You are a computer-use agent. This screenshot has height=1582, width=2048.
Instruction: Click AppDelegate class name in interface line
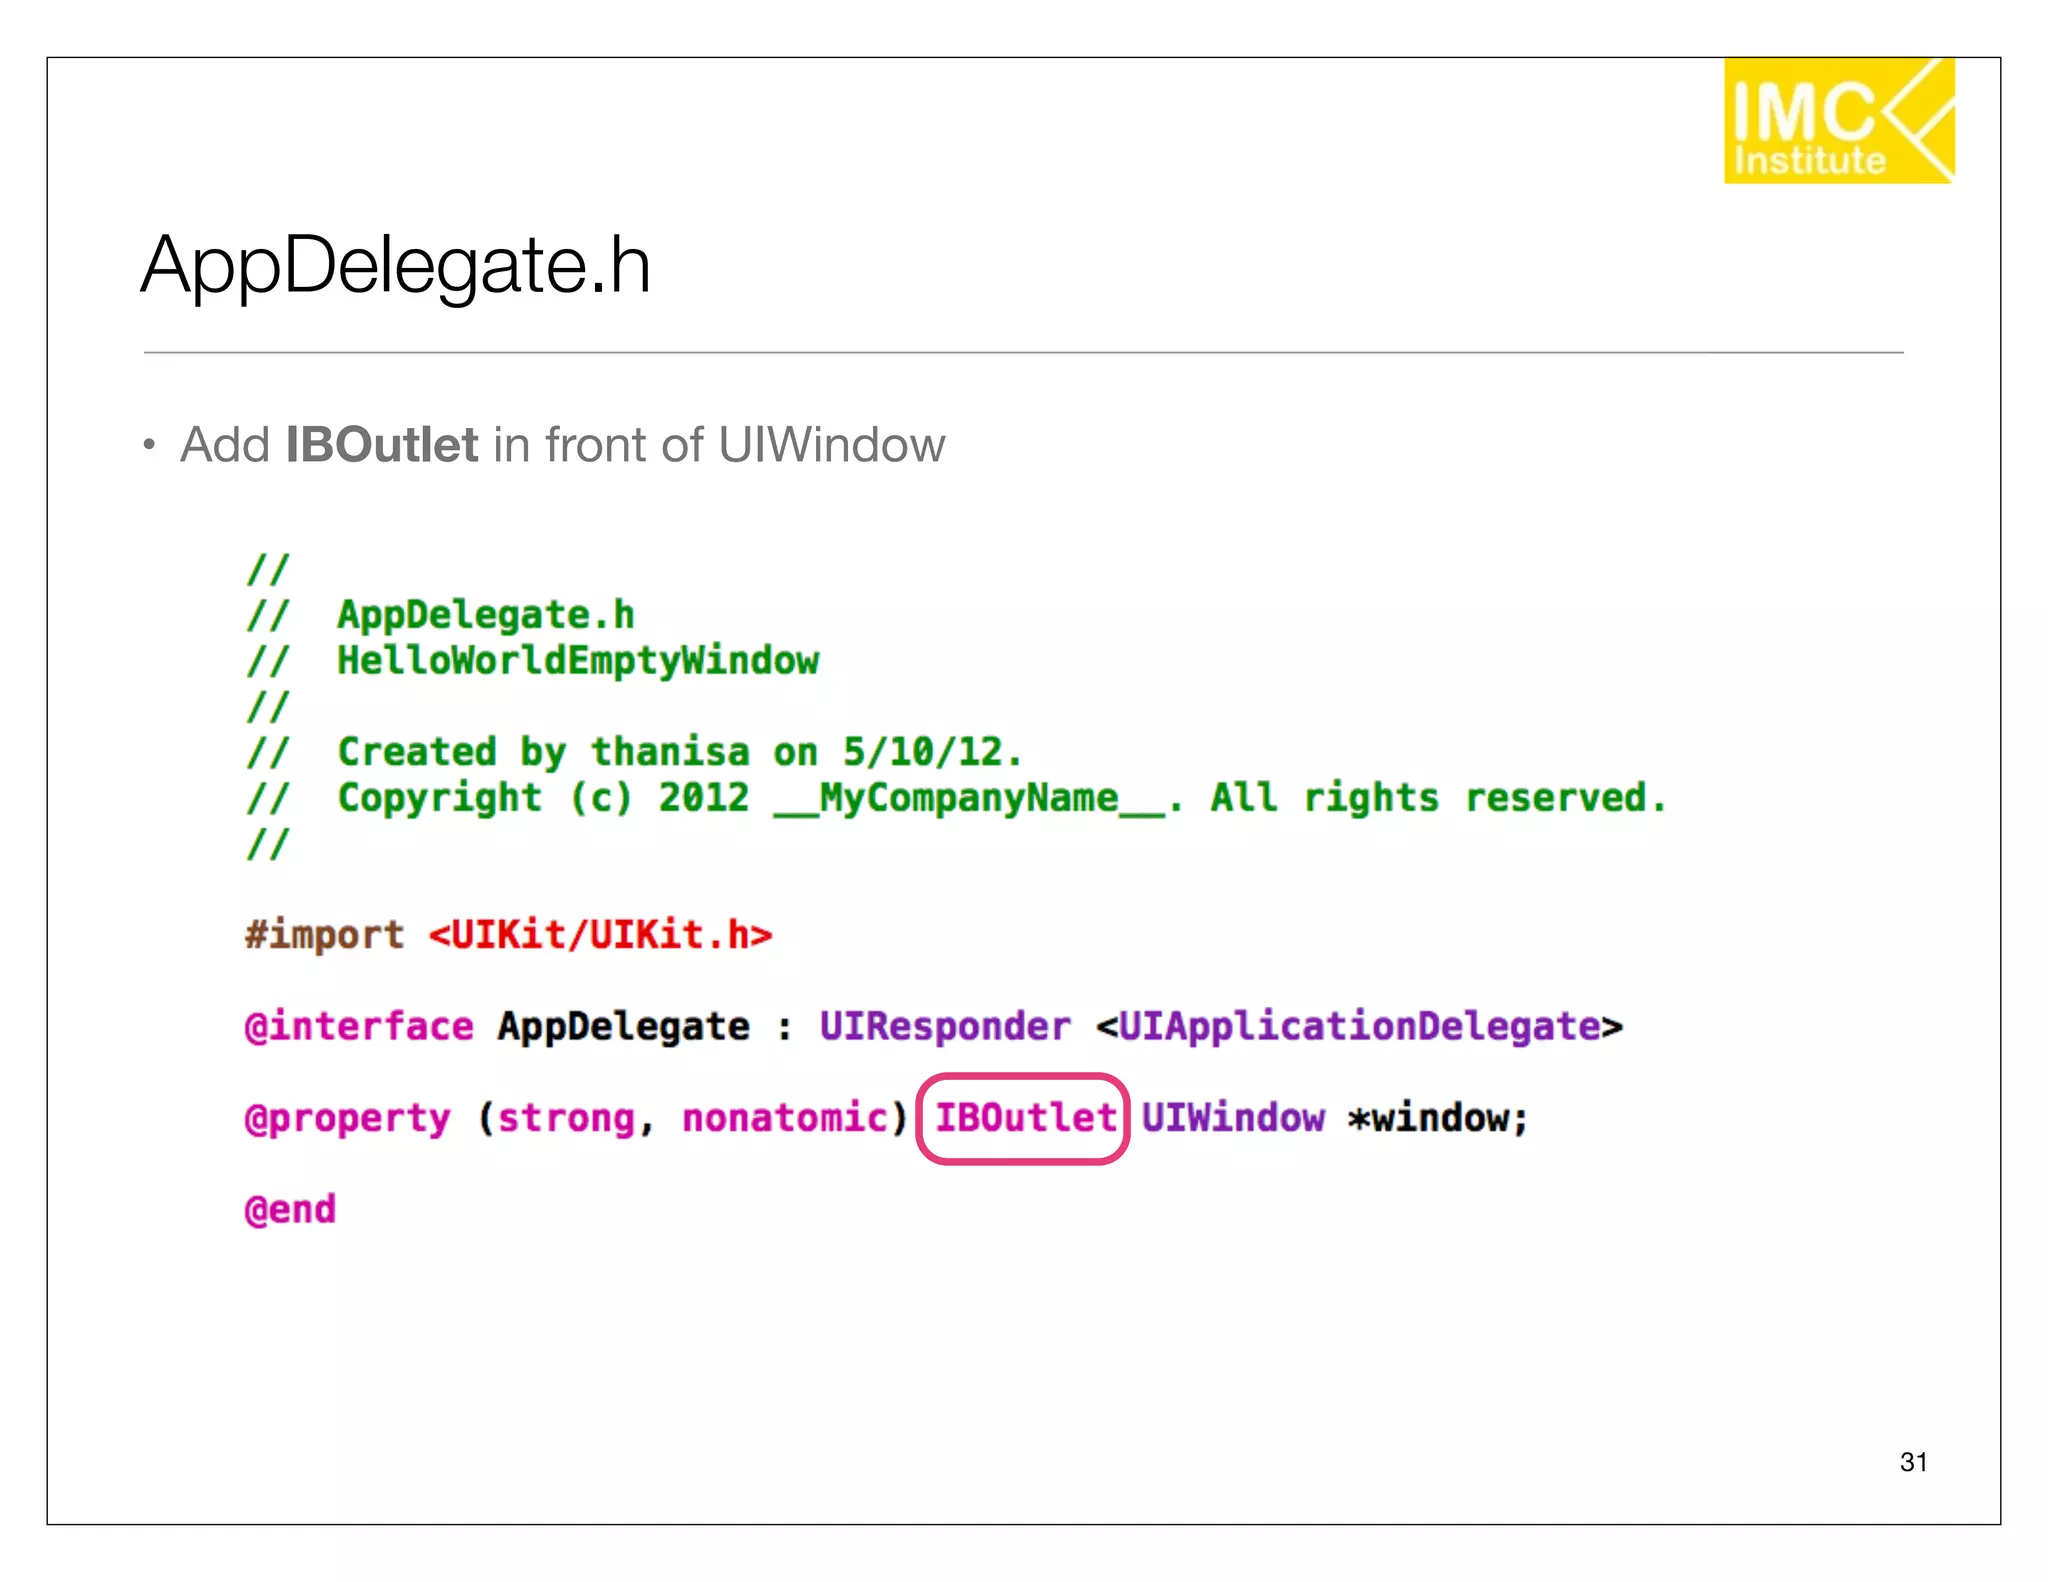tap(623, 1027)
